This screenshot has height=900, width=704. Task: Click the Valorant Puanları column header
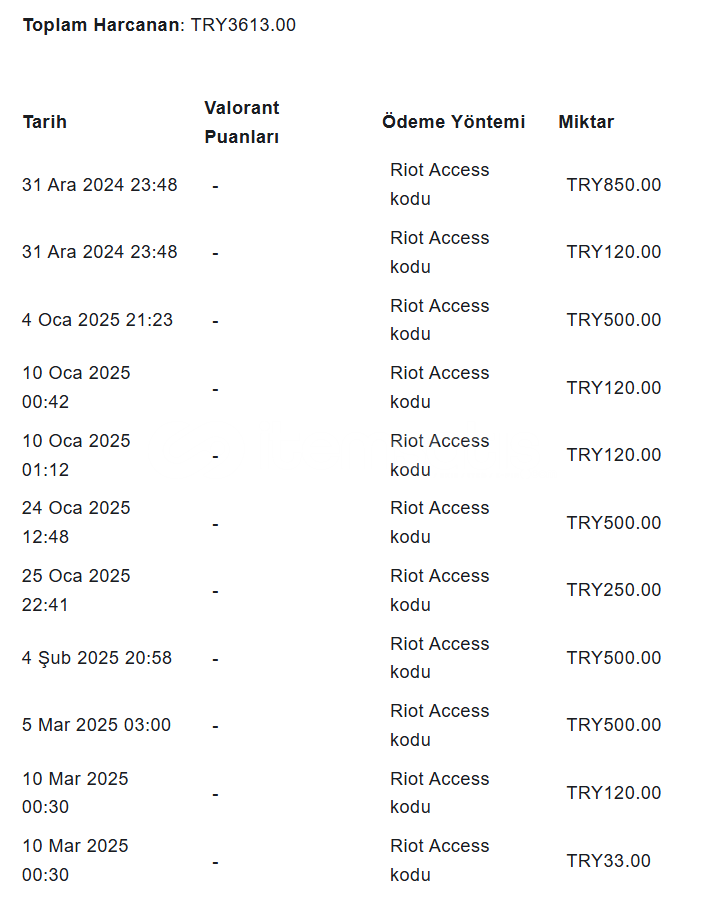tap(241, 122)
